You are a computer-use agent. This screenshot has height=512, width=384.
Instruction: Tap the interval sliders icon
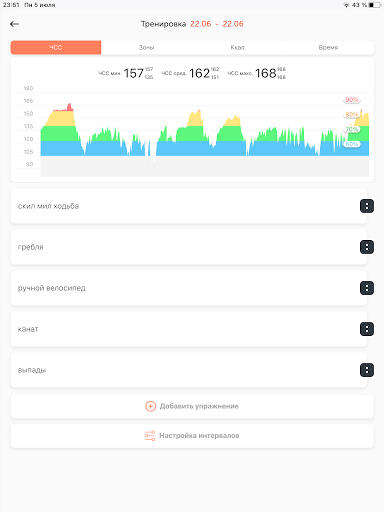tap(150, 436)
